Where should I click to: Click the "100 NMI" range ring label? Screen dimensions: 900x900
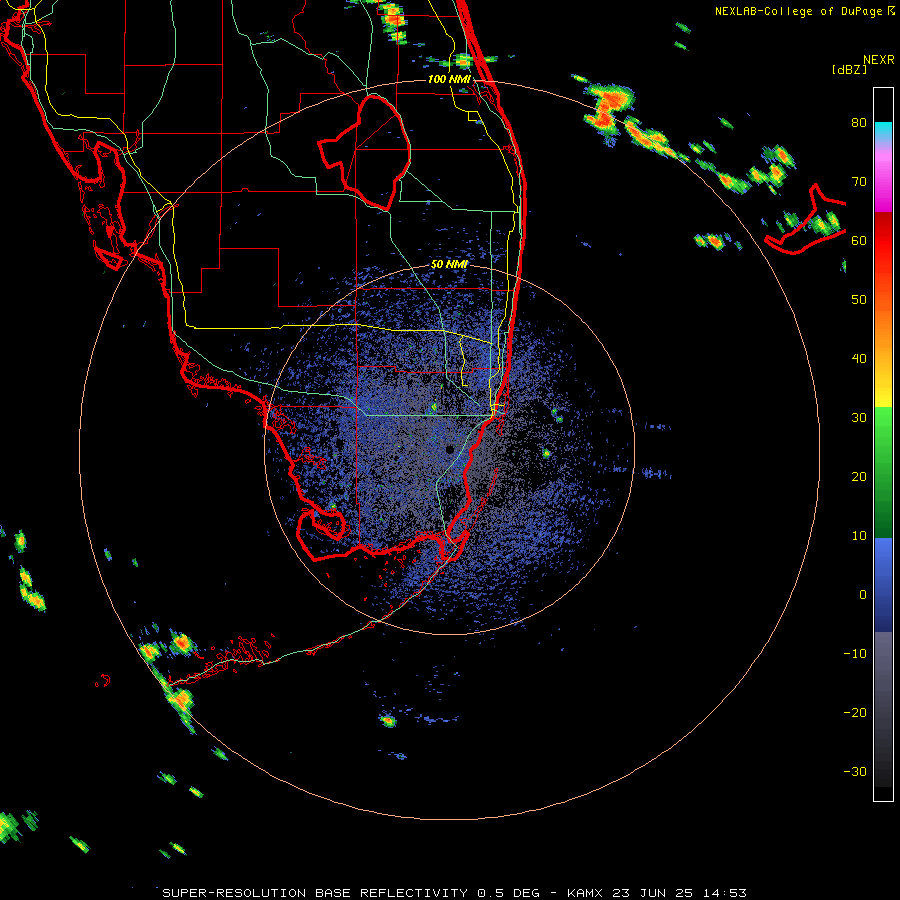point(449,79)
